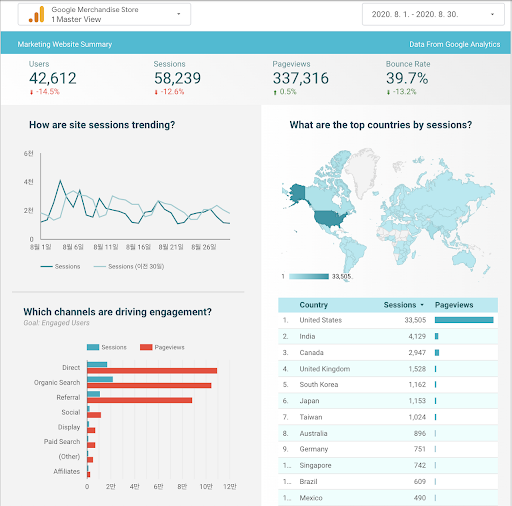Click the Direct channel Pageviews bar
512x506 pixels.
pos(152,371)
